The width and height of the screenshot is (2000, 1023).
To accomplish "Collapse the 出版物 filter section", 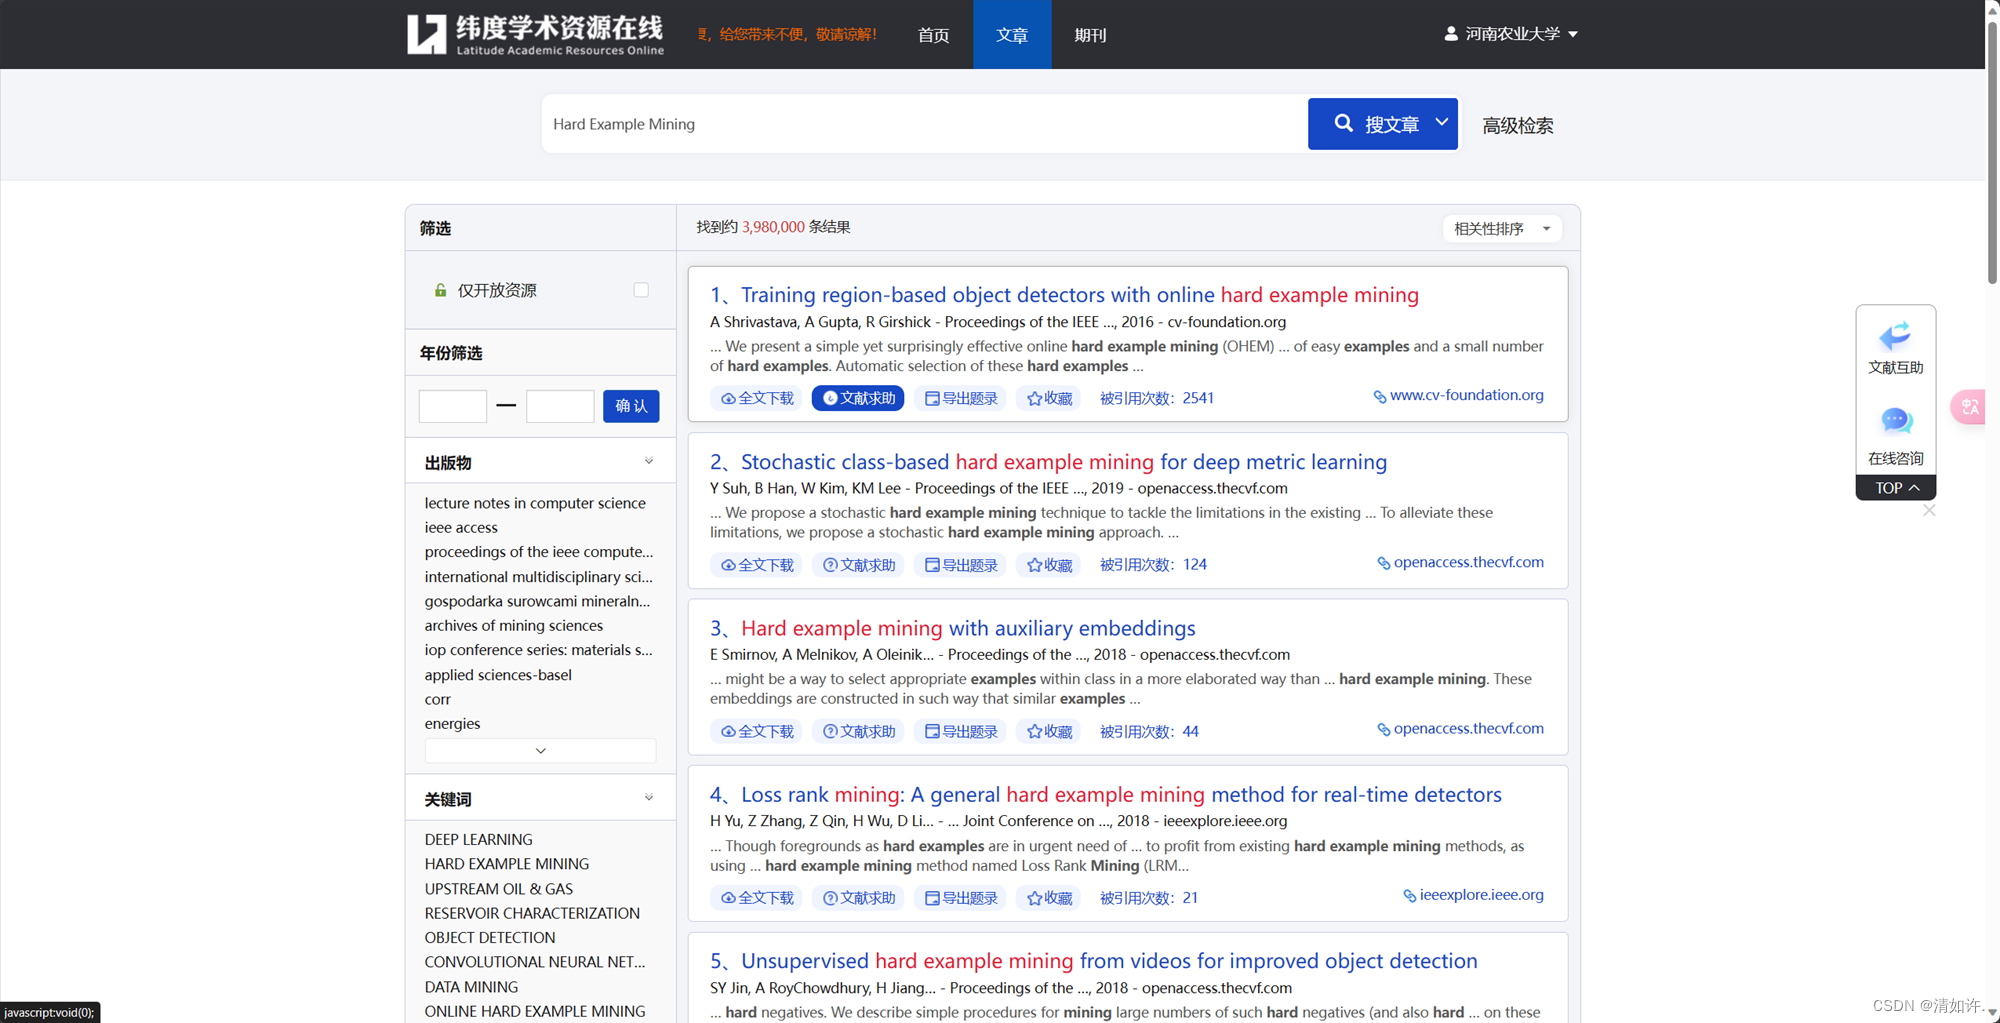I will coord(649,461).
